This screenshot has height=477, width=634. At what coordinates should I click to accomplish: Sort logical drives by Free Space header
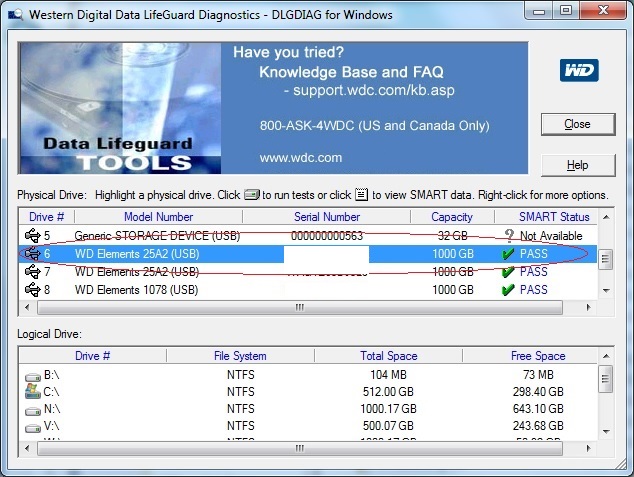(530, 356)
